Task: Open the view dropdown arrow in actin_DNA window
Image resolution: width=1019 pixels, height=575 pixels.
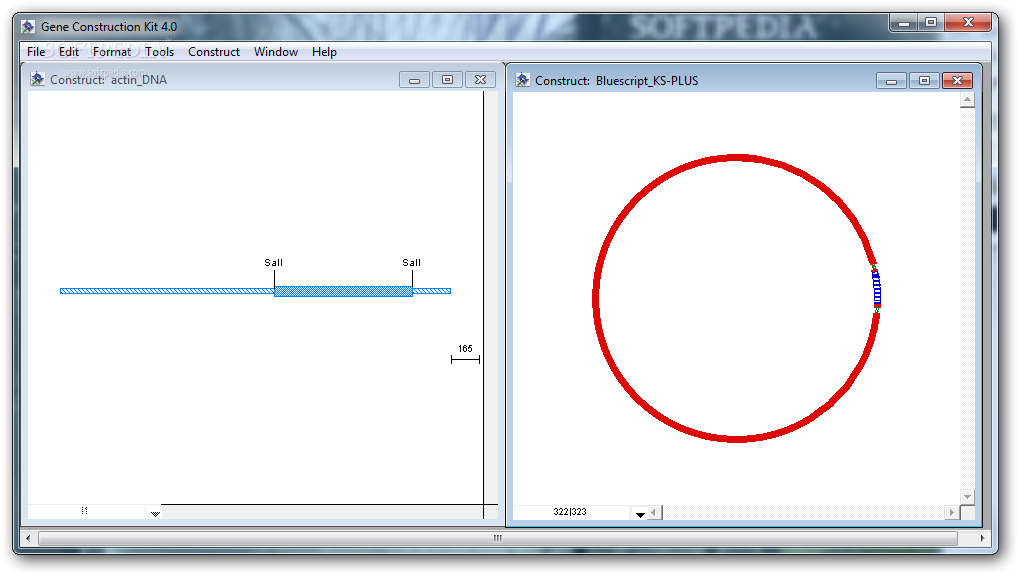Action: 155,513
